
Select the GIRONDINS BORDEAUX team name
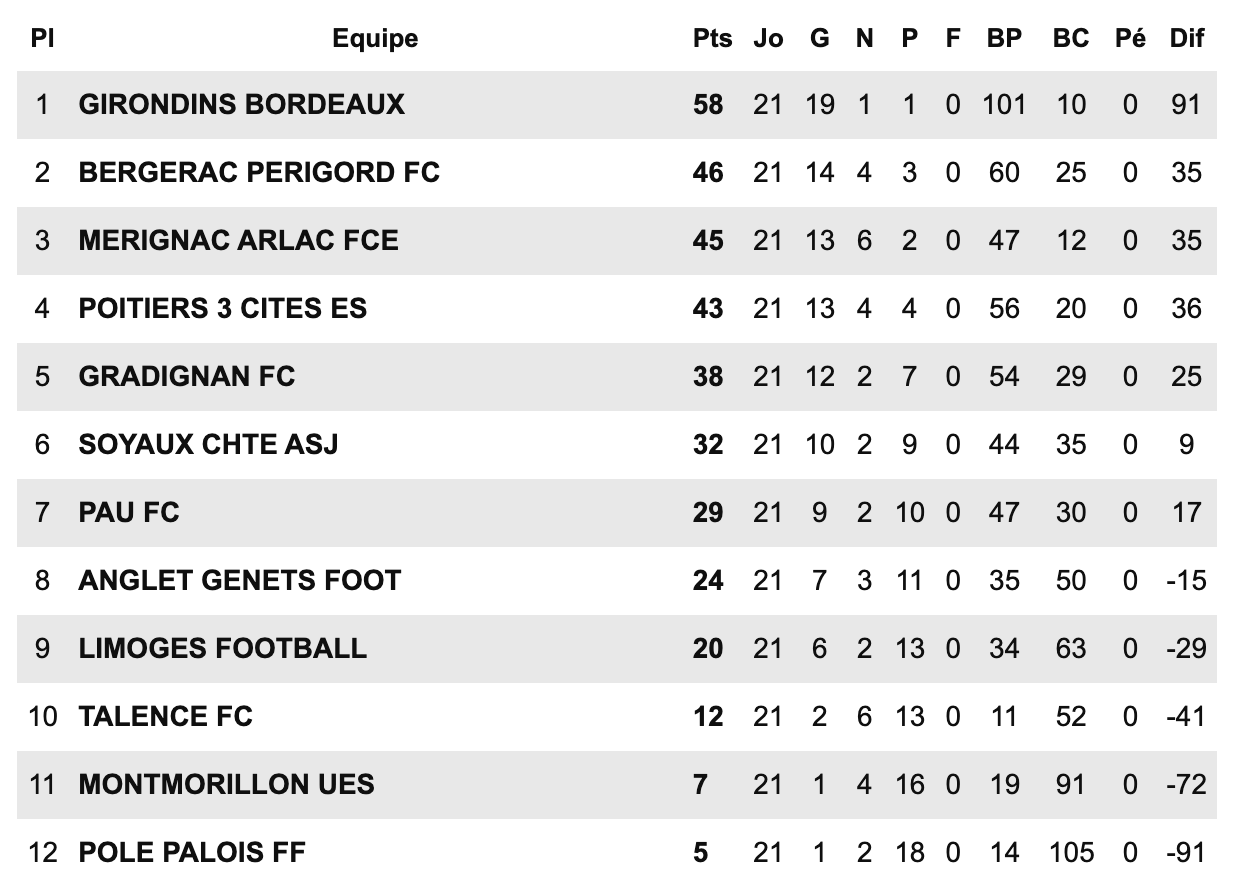pyautogui.click(x=241, y=104)
